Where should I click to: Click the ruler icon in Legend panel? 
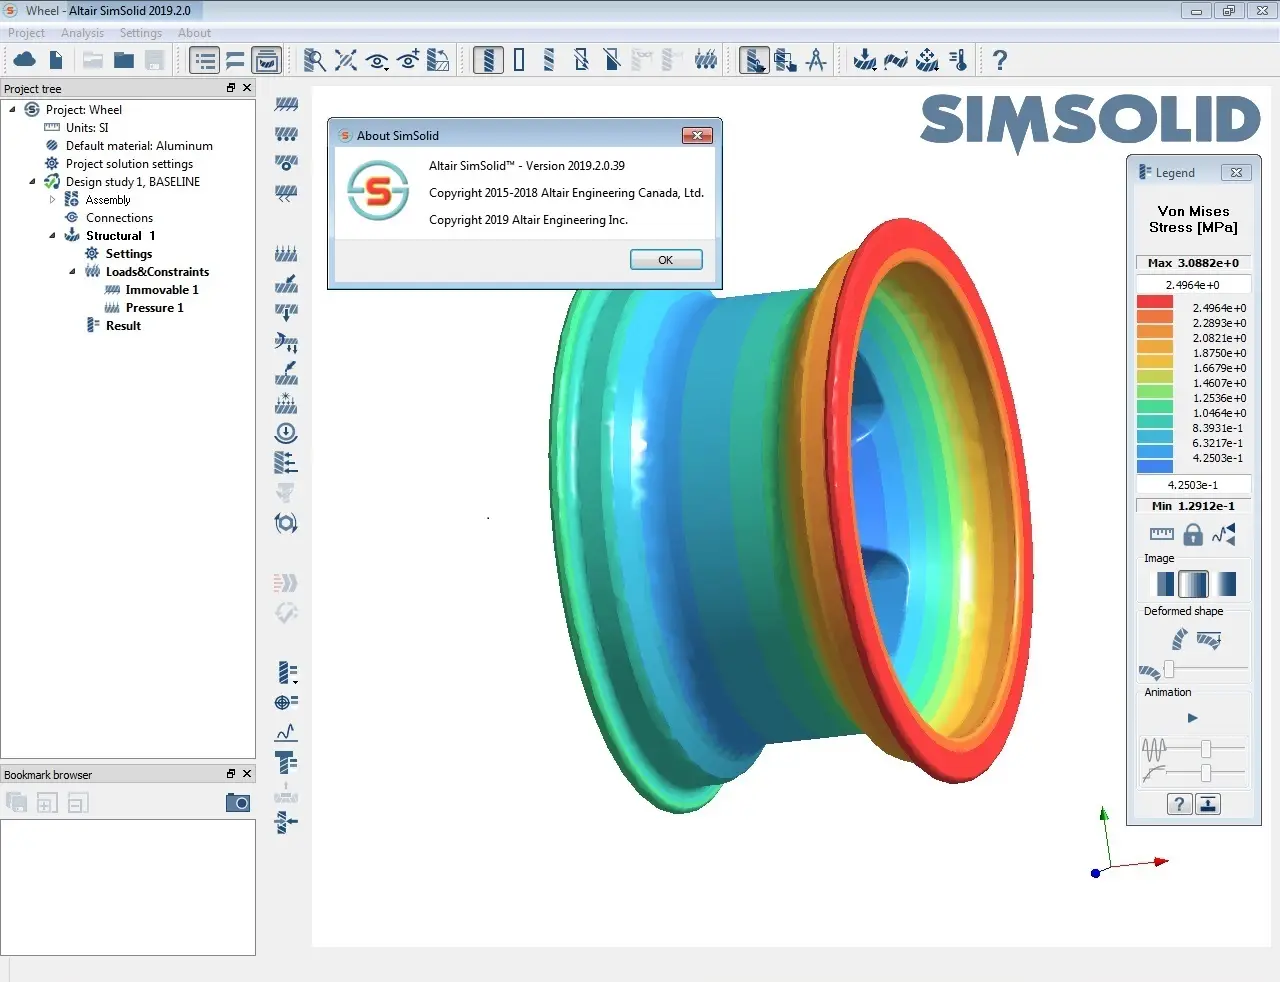click(1161, 534)
